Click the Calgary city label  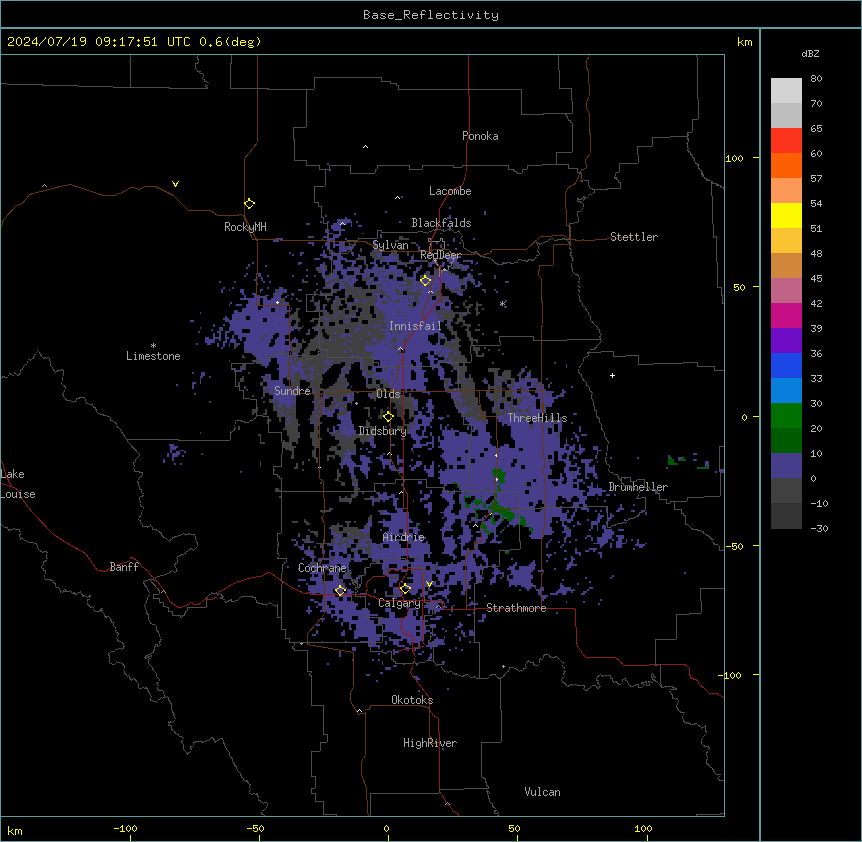click(399, 603)
